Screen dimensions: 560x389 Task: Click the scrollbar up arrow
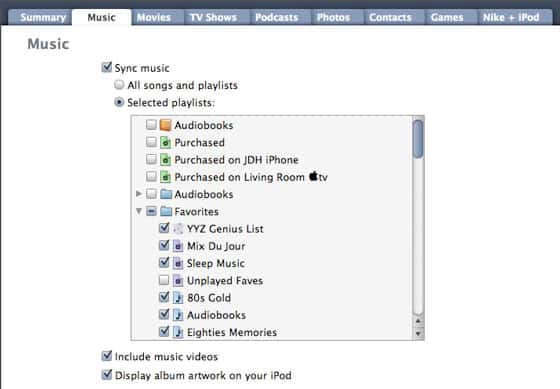[x=418, y=320]
